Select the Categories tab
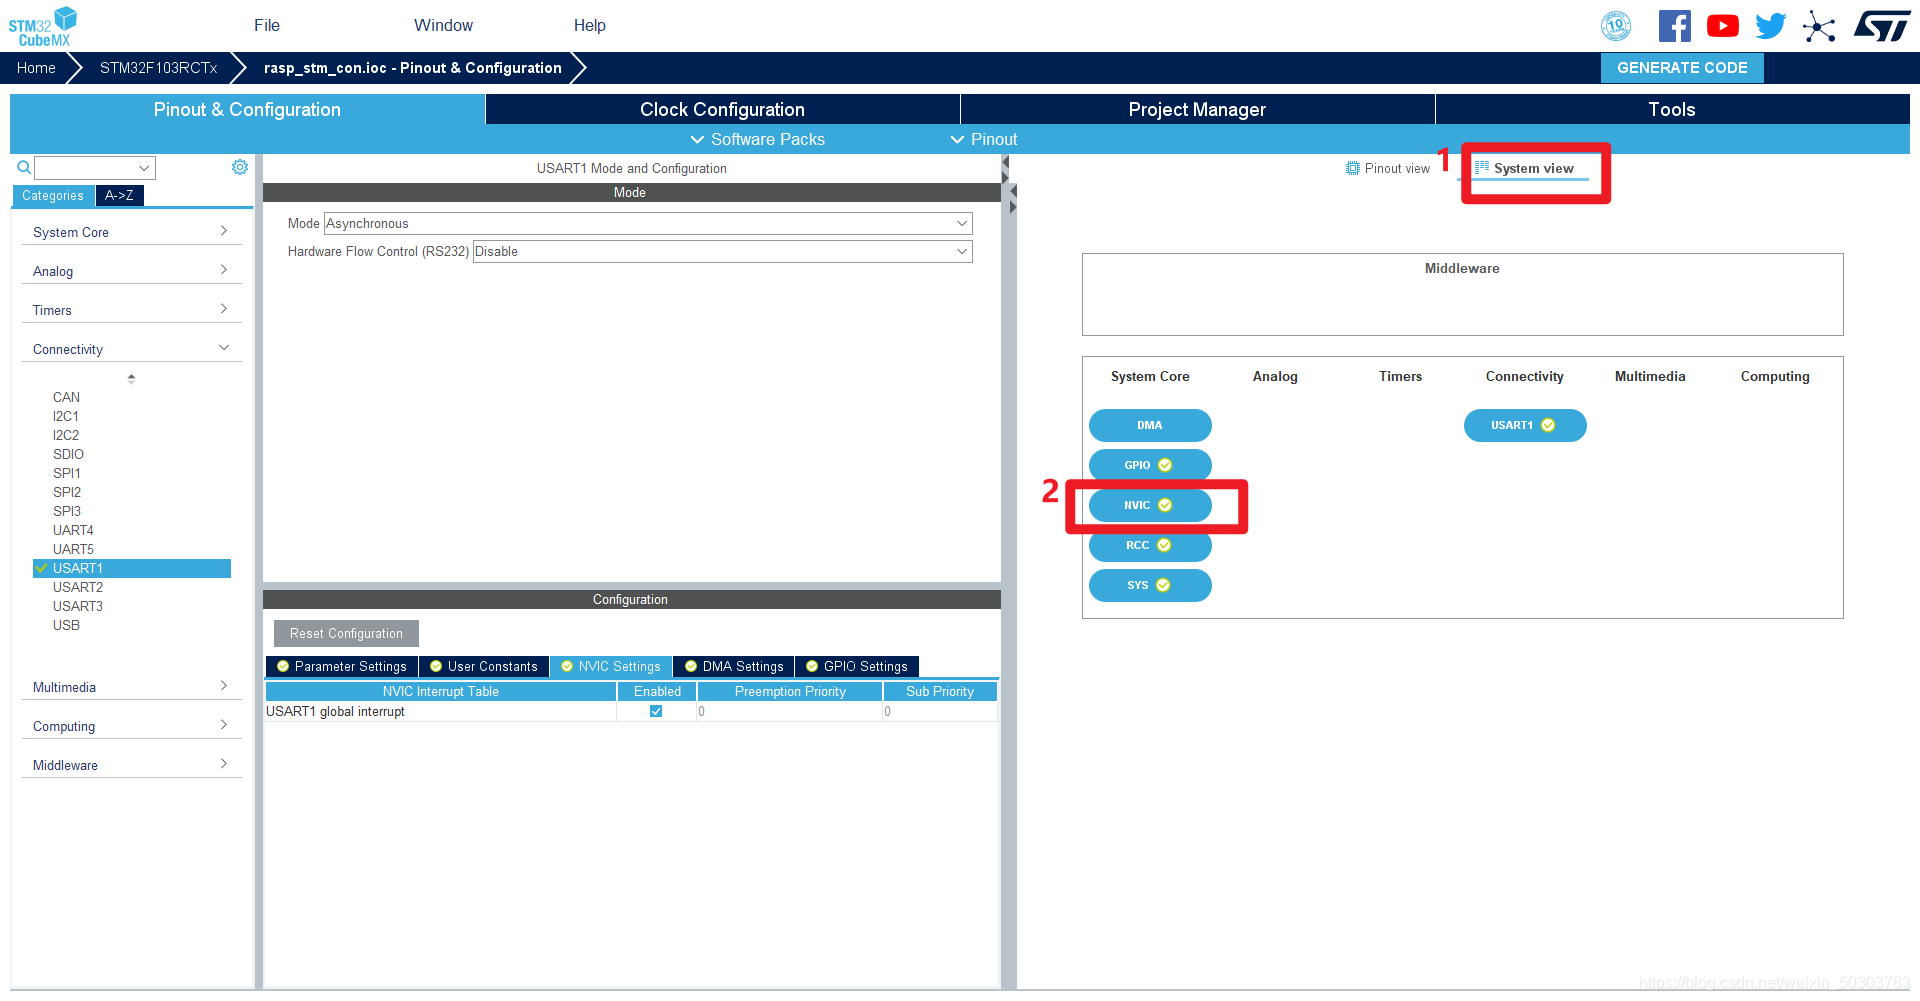The width and height of the screenshot is (1920, 1001). point(53,195)
